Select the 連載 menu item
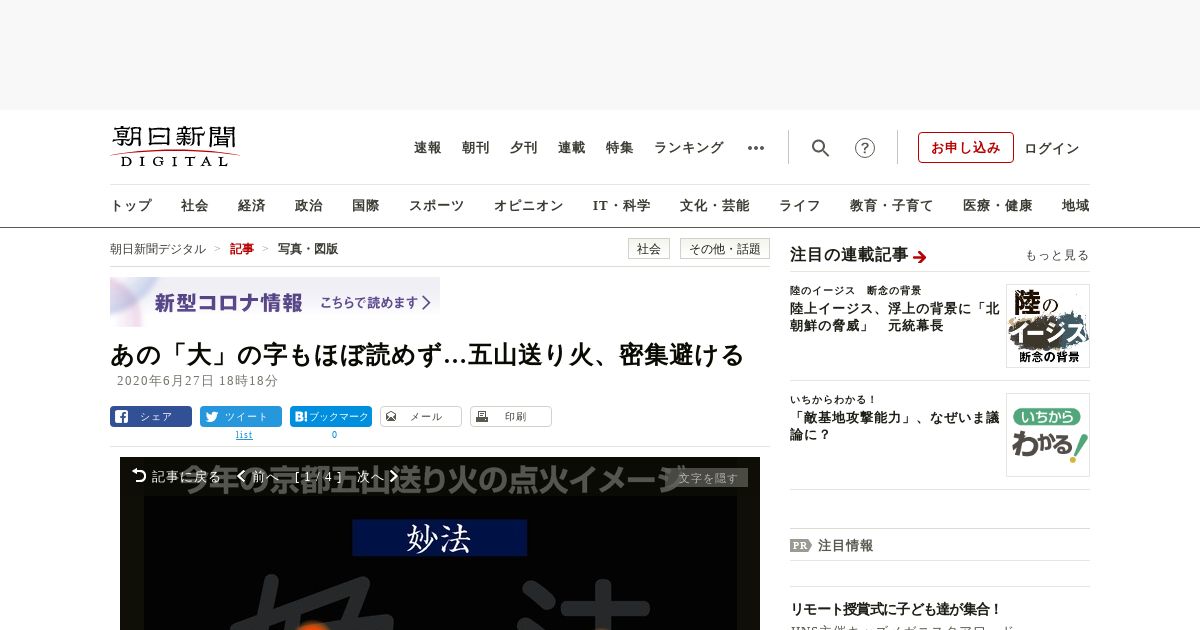This screenshot has width=1200, height=630. tap(572, 148)
